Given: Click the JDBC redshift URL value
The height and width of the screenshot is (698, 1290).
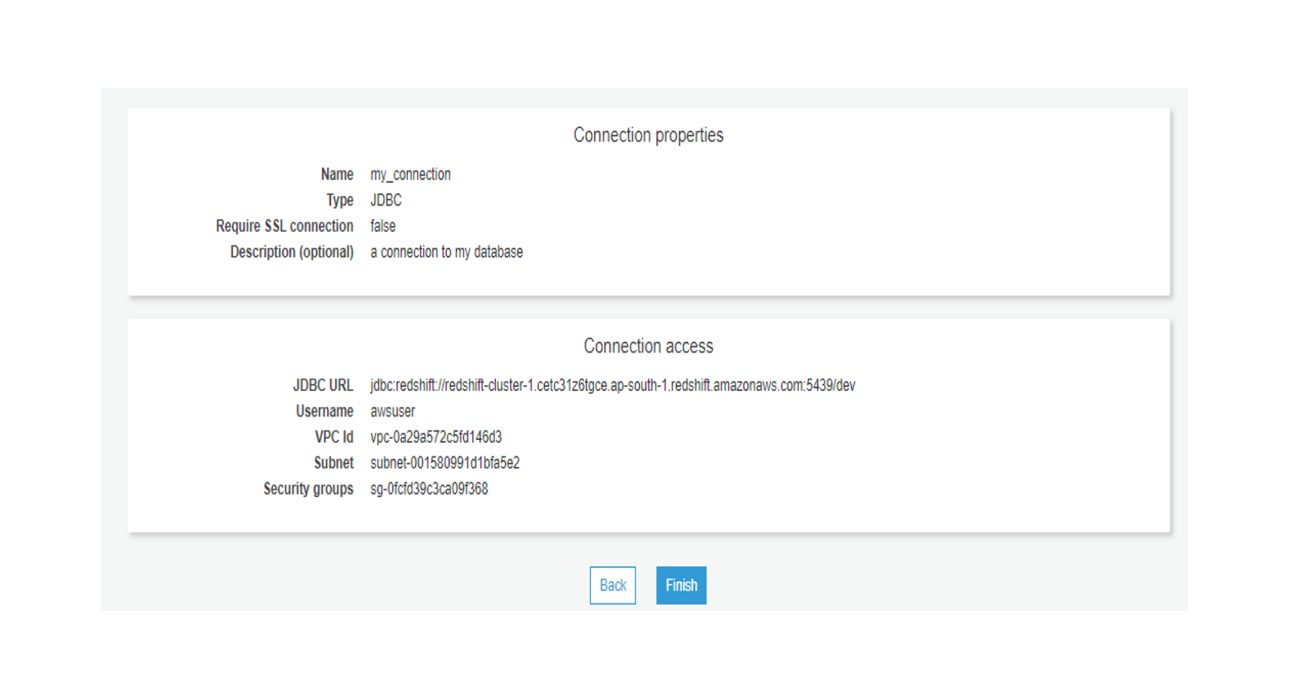Looking at the screenshot, I should pyautogui.click(x=613, y=385).
